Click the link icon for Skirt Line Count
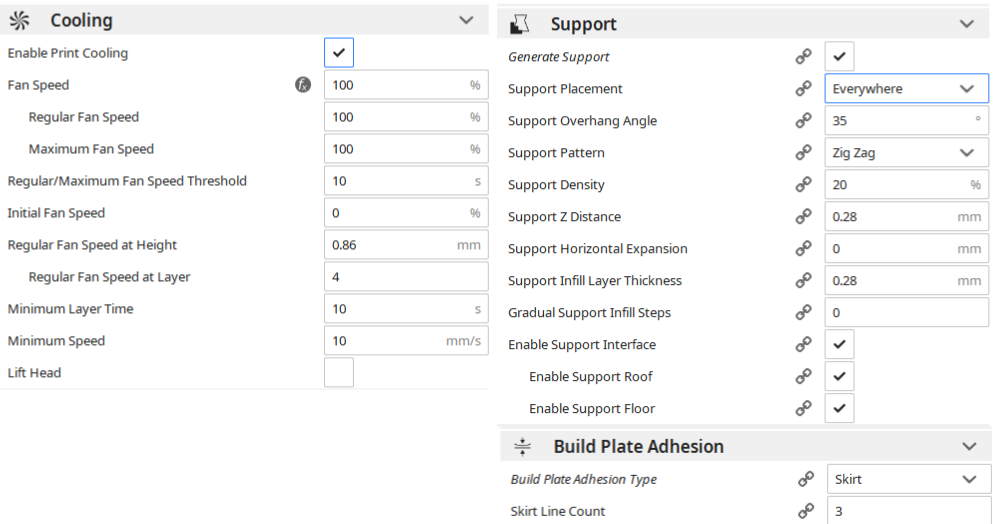Image resolution: width=996 pixels, height=524 pixels. coord(805,511)
